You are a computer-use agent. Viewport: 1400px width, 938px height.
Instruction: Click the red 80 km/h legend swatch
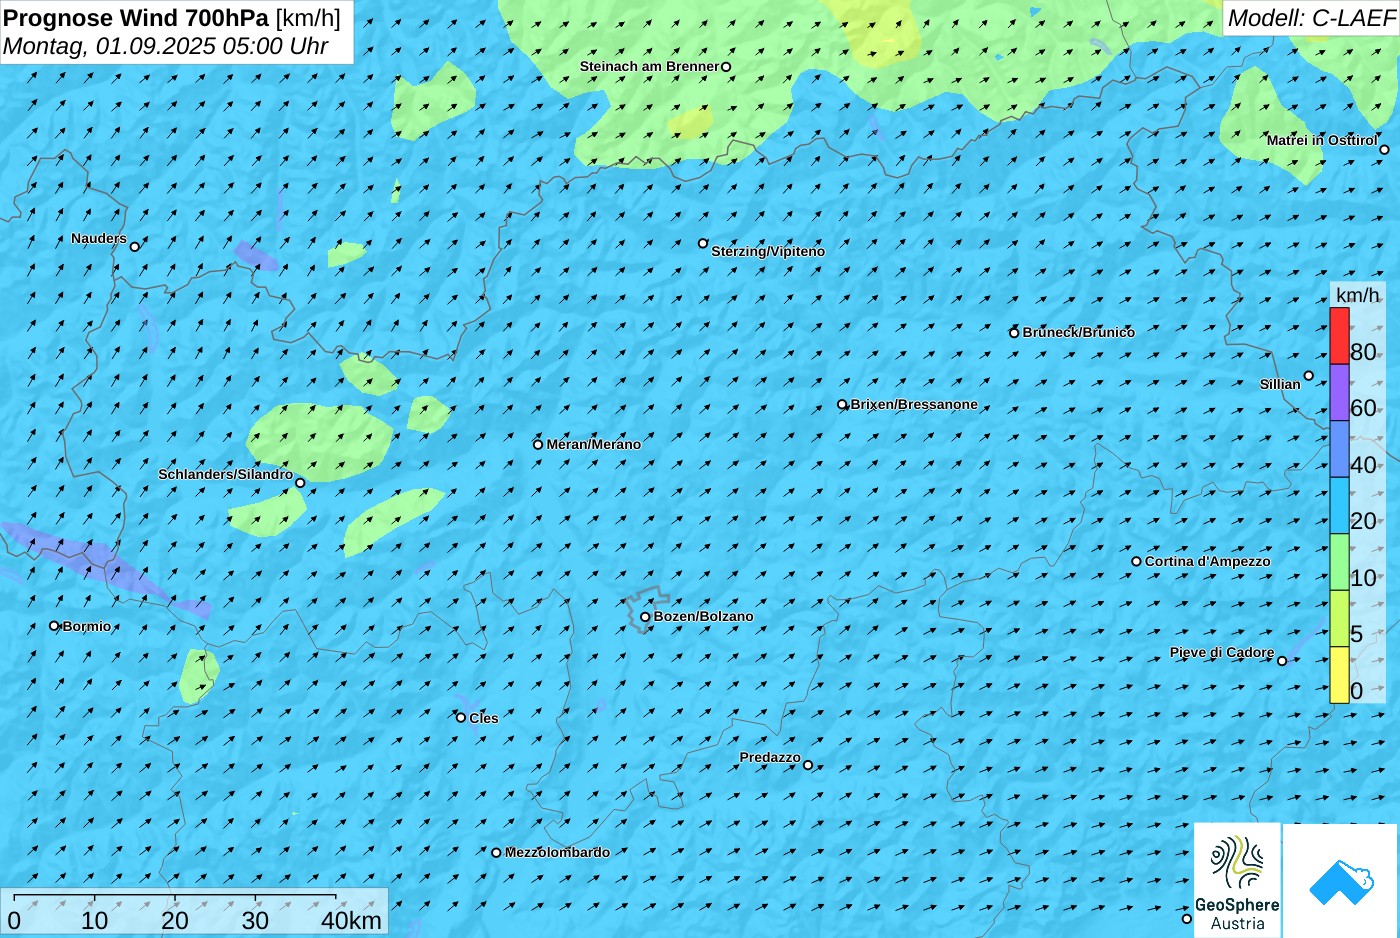point(1339,336)
